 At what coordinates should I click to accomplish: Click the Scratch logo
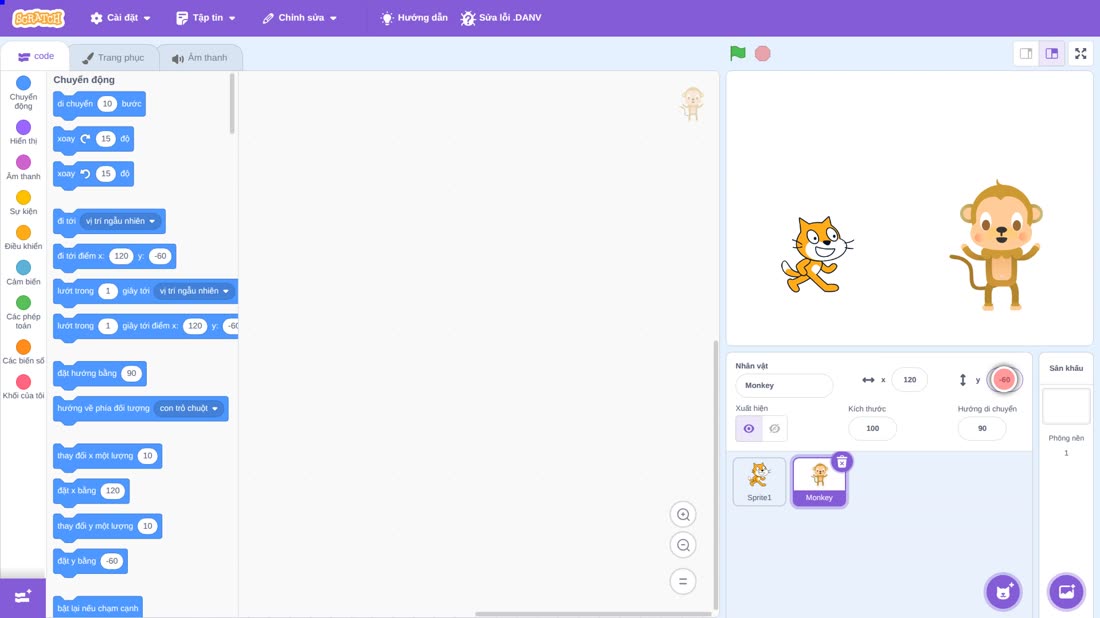(39, 18)
